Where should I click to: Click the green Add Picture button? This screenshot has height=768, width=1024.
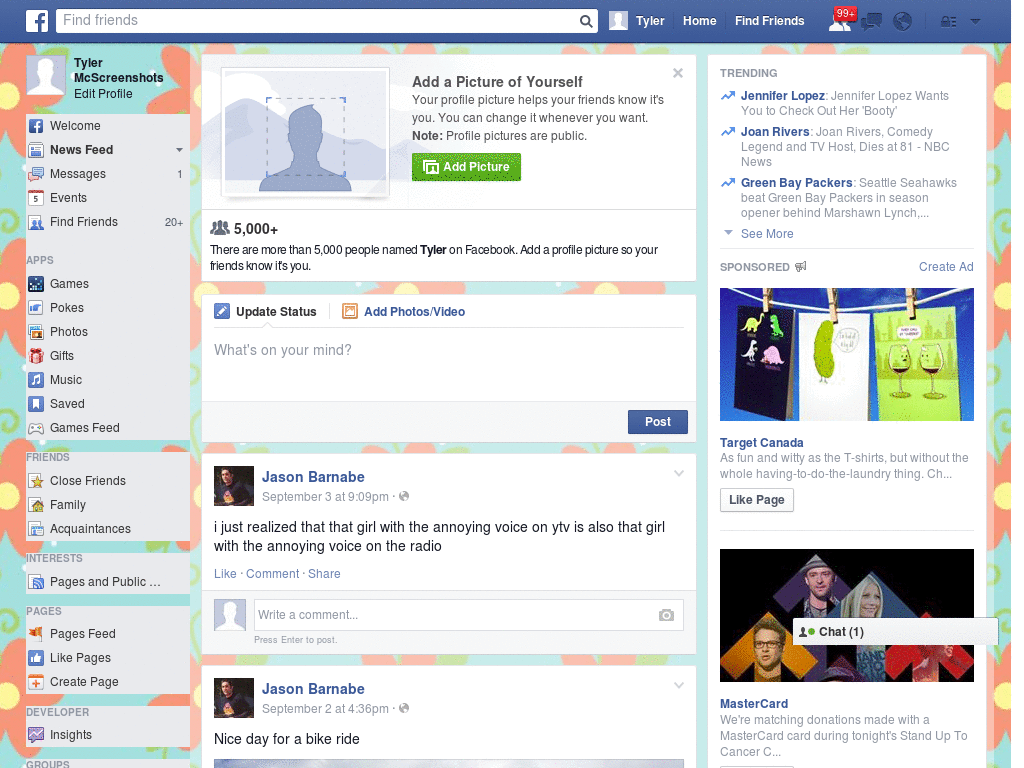click(x=466, y=167)
